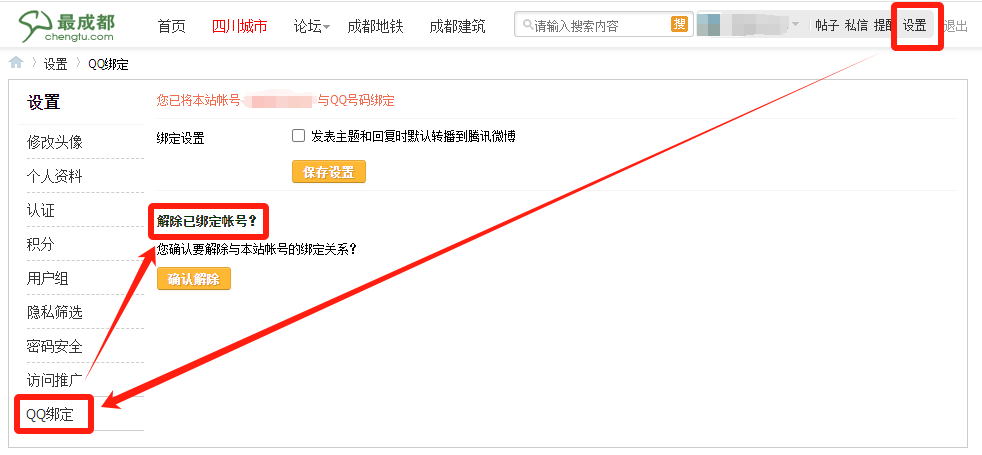Click the user avatar thumbnail in header
This screenshot has height=455, width=982.
708,25
